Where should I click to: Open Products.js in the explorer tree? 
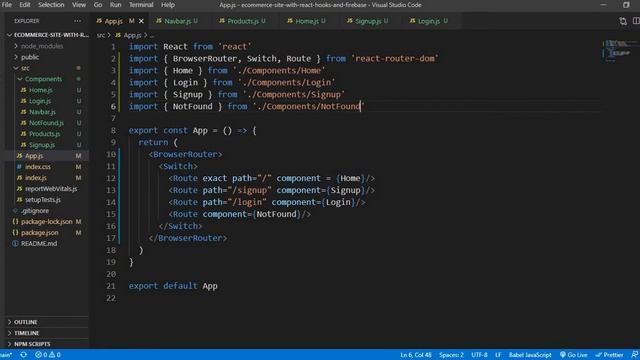point(44,134)
